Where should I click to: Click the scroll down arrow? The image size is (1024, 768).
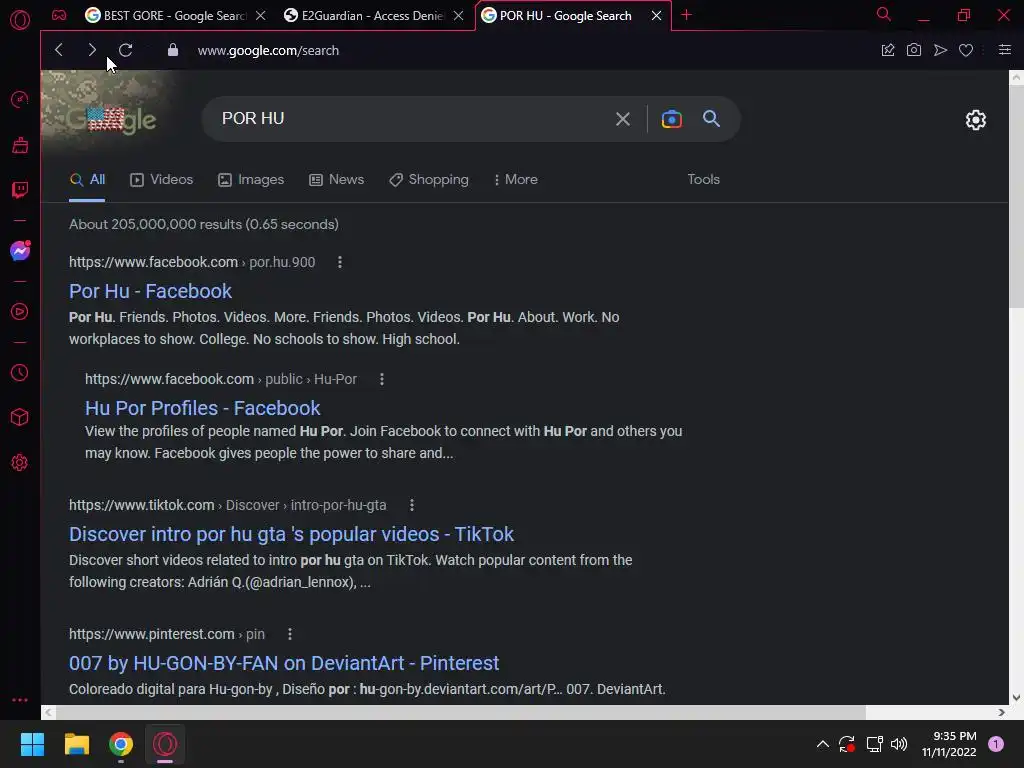(1016, 697)
